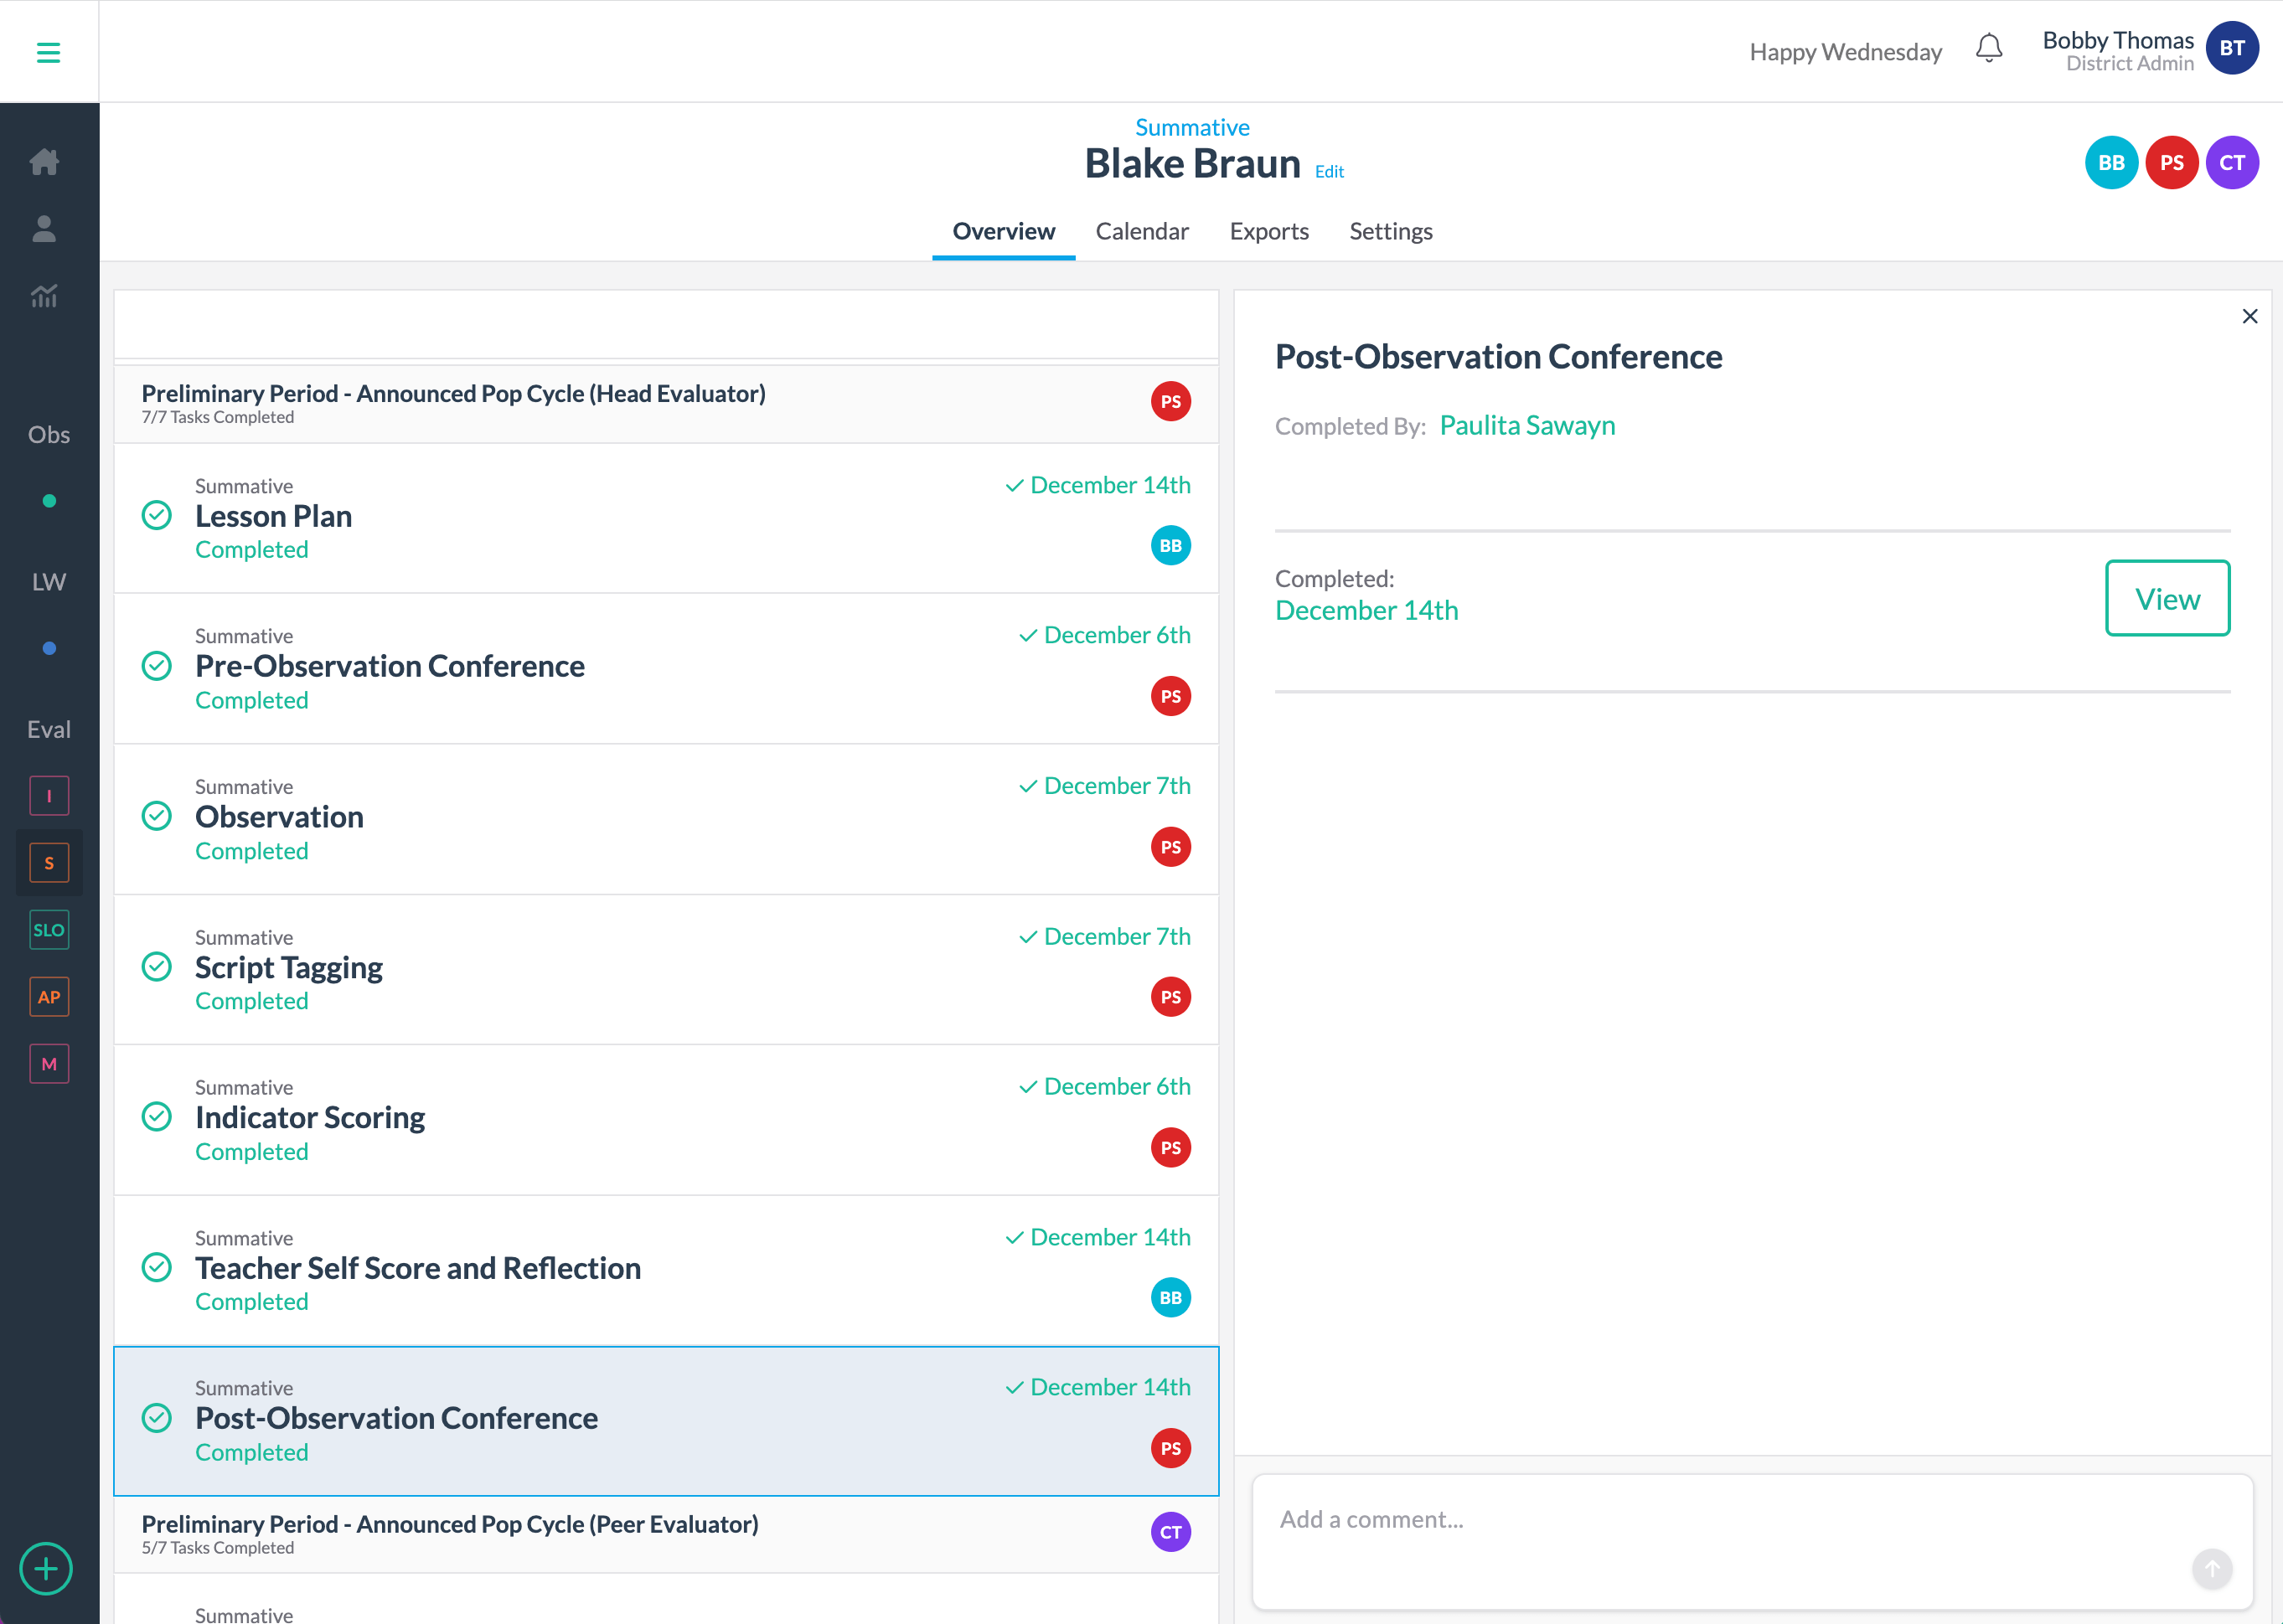
Task: Click View on Post-Observation Conference
Action: [x=2168, y=598]
